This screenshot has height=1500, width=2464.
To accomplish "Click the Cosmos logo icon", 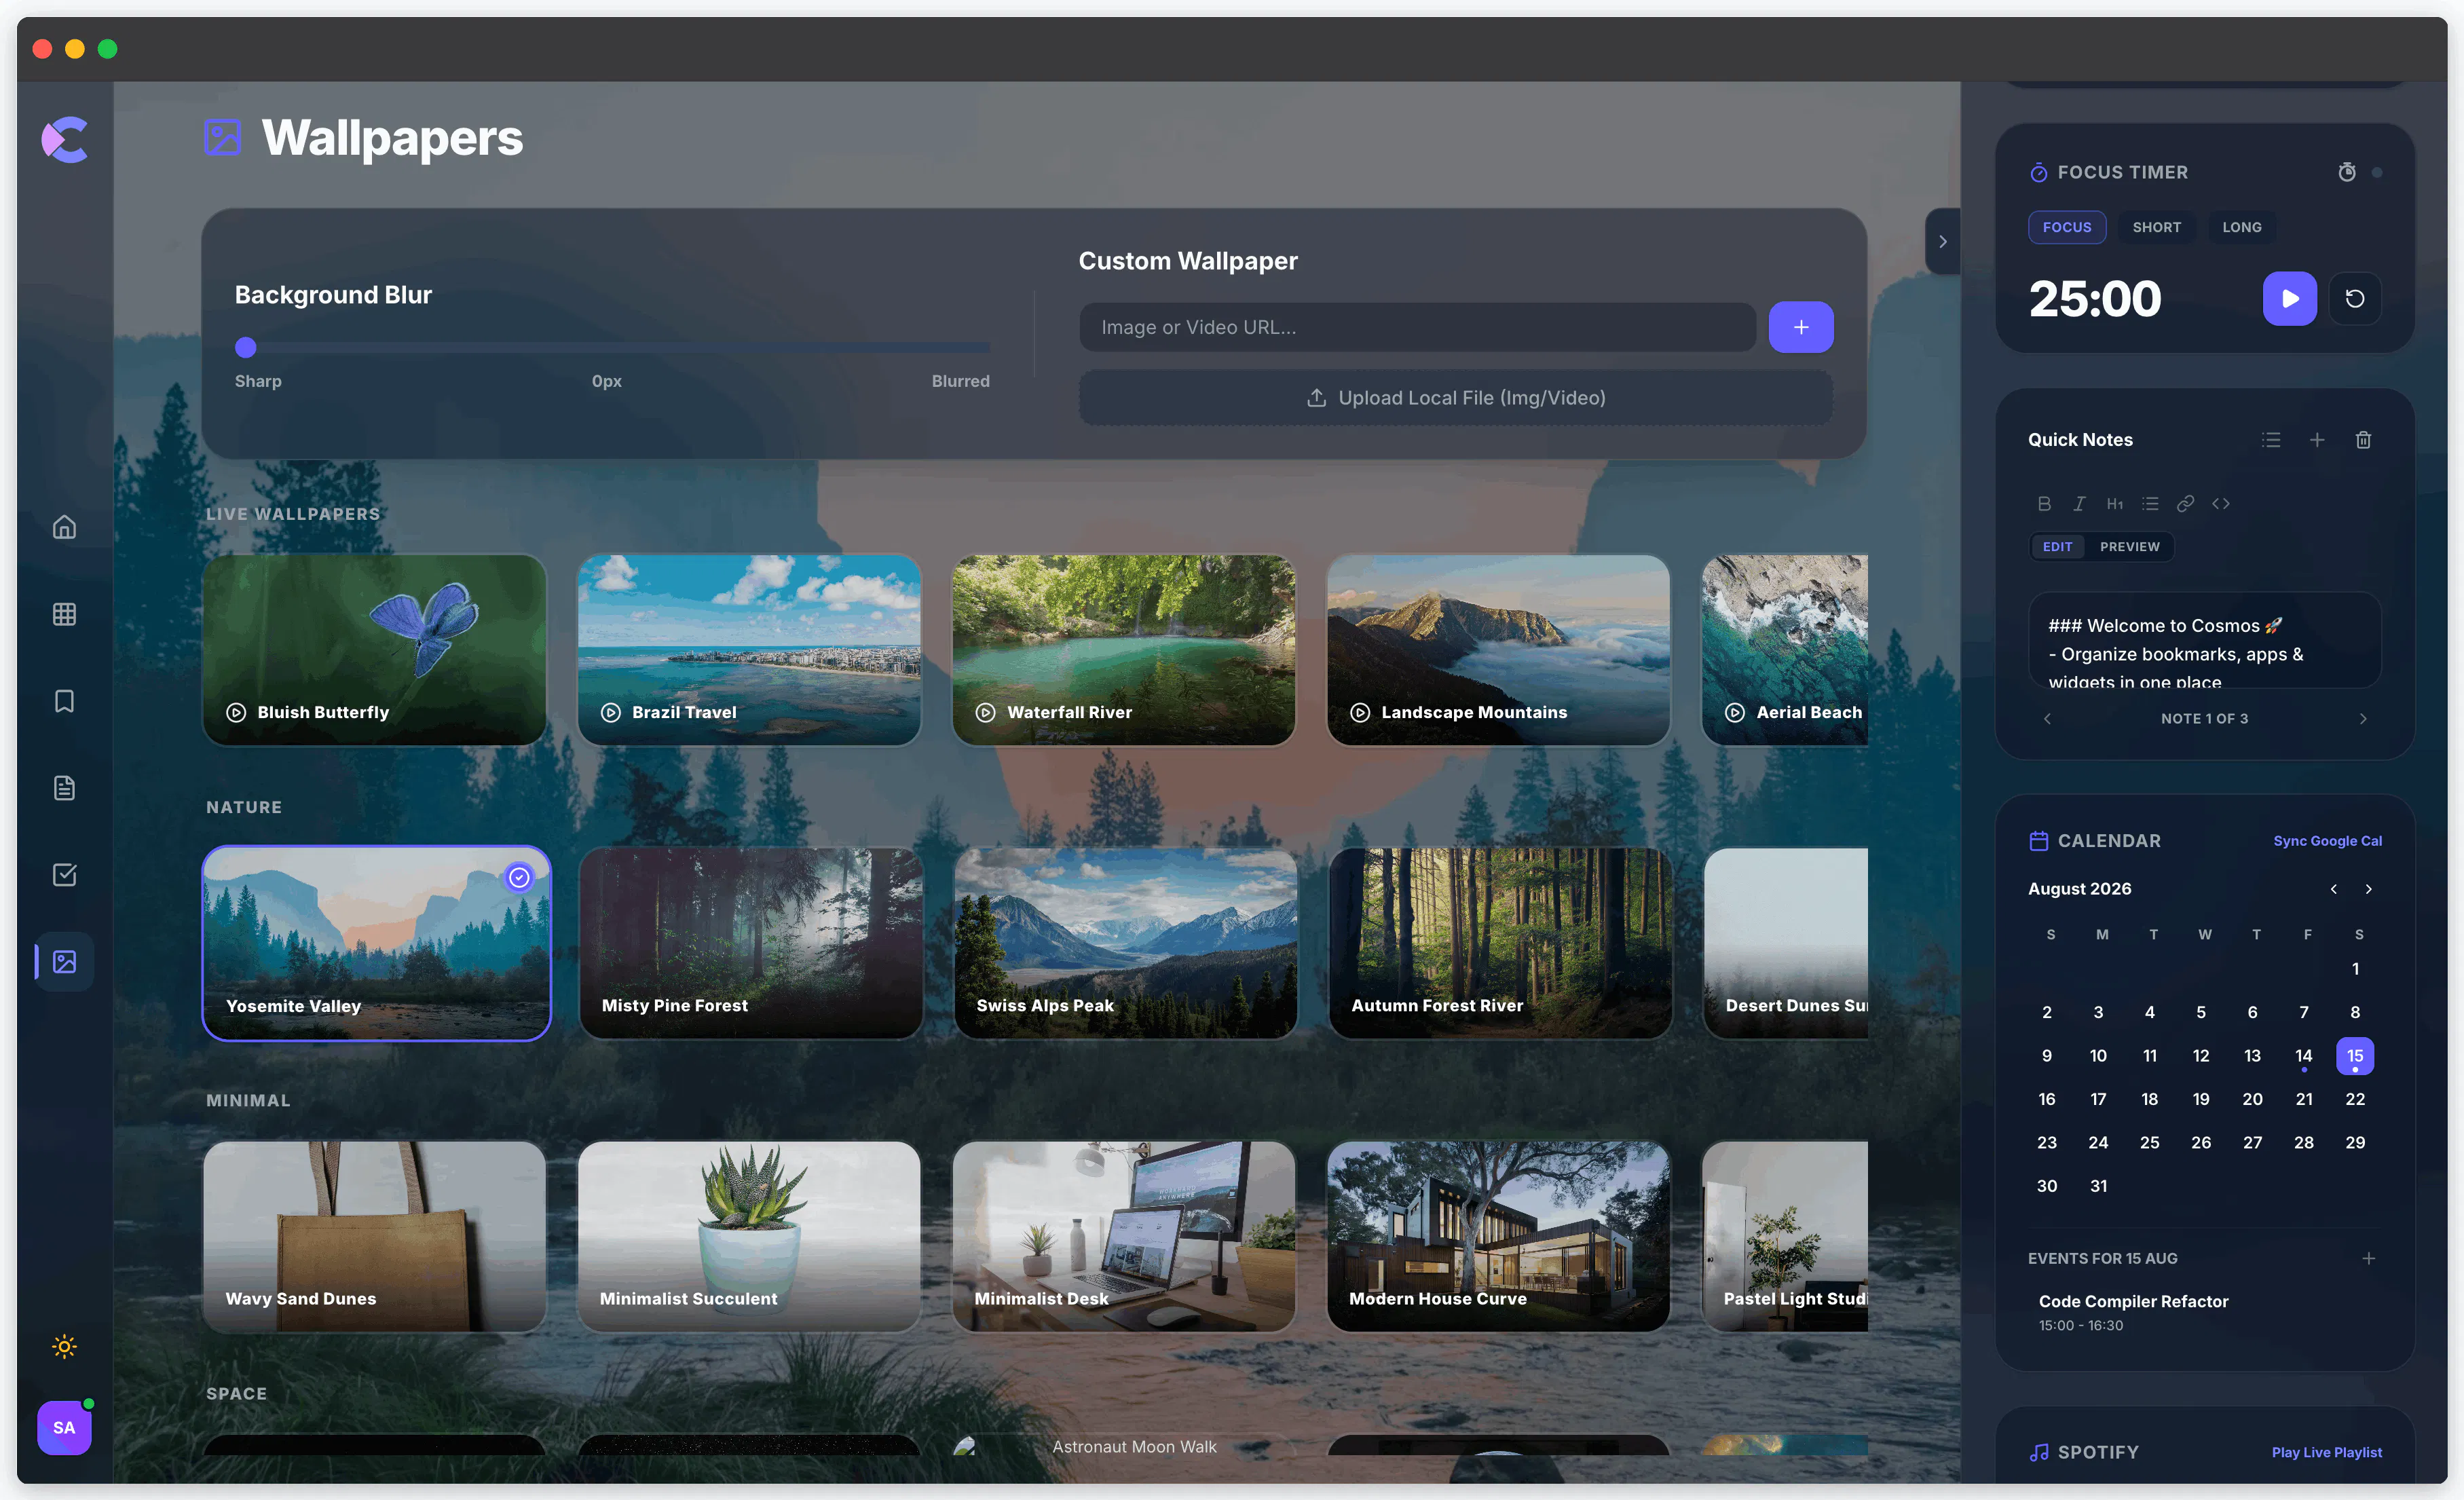I will [65, 139].
